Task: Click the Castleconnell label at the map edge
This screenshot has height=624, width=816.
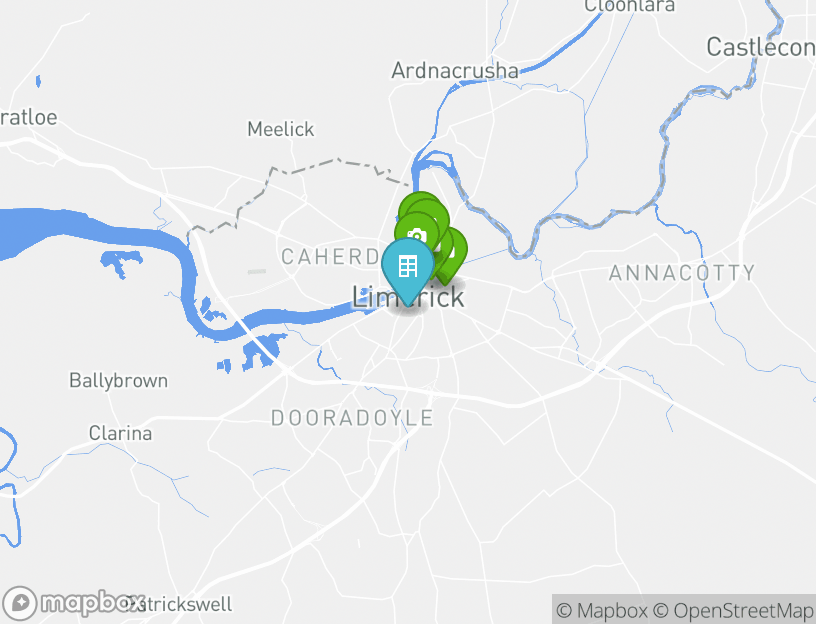Action: pos(761,47)
